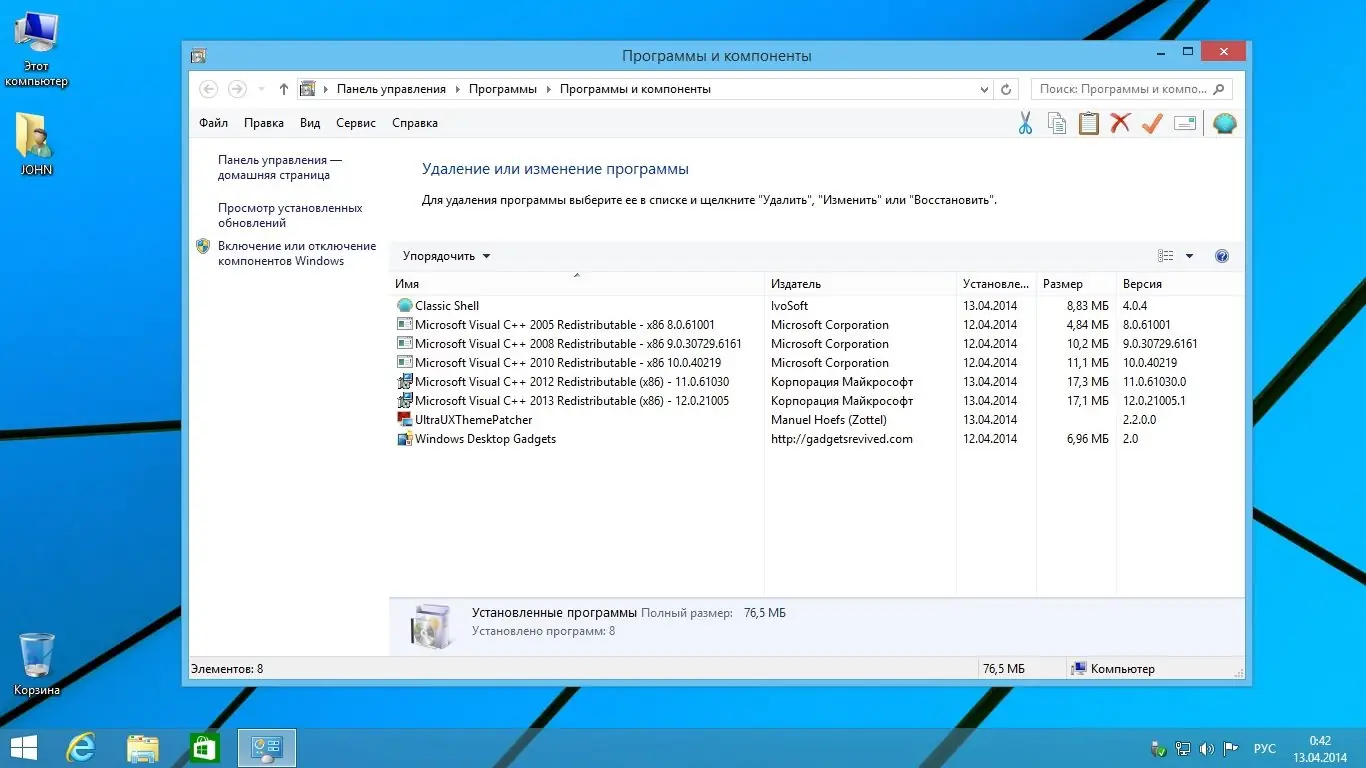This screenshot has width=1366, height=768.
Task: Click the Copy documents toolbar icon
Action: [x=1057, y=123]
